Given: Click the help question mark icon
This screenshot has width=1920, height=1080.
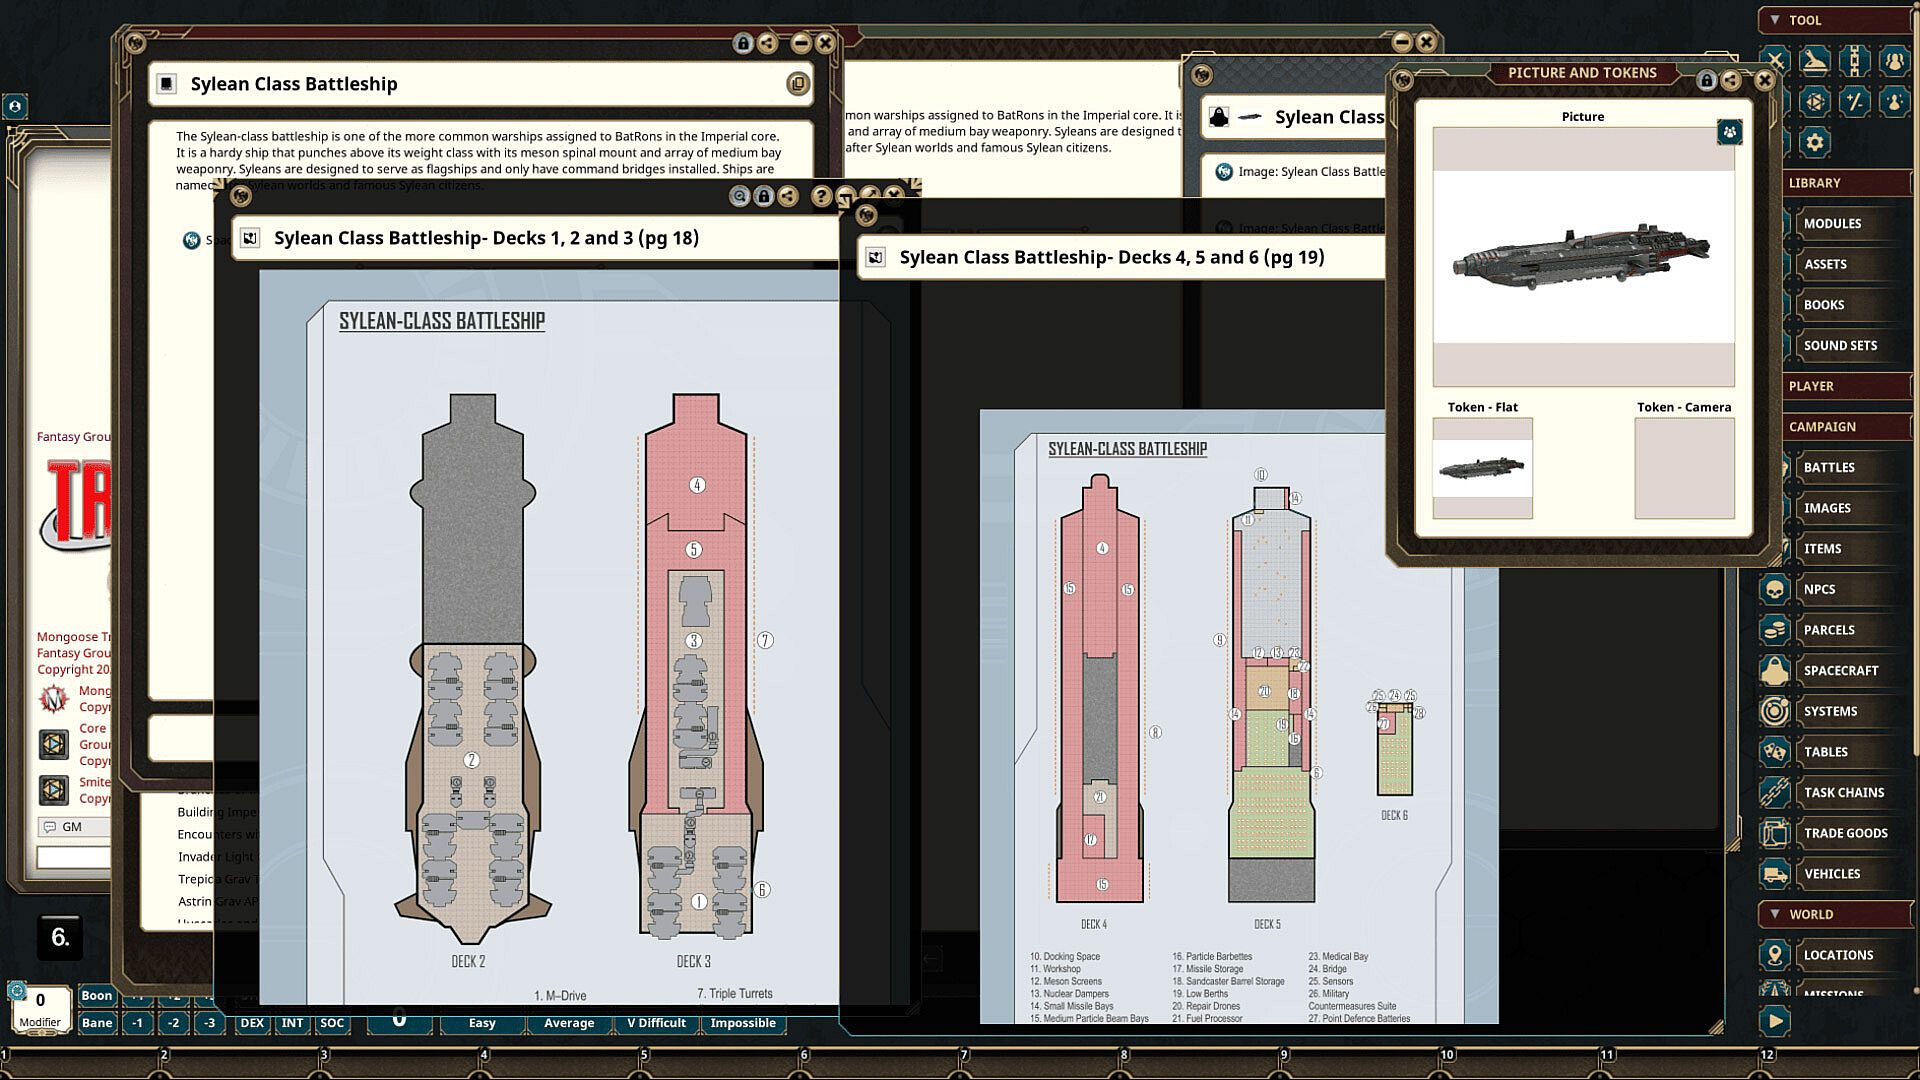Looking at the screenshot, I should 821,197.
